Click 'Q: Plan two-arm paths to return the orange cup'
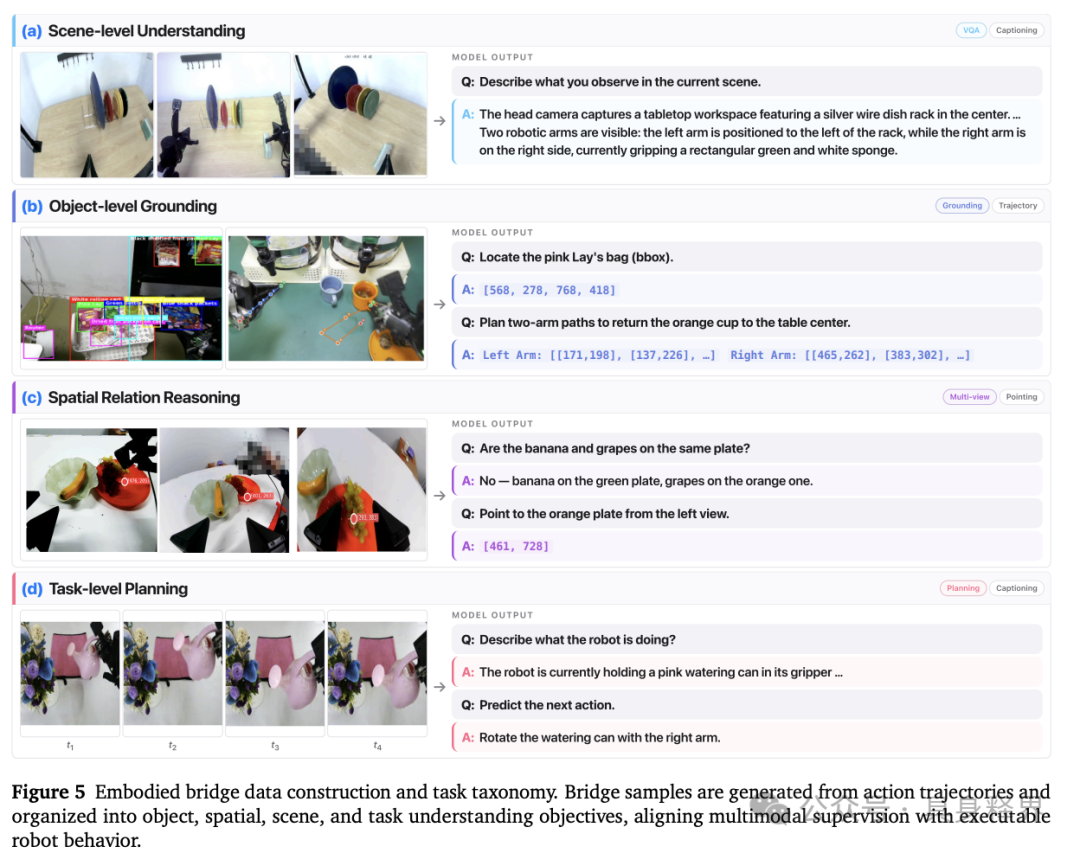The height and width of the screenshot is (853, 1080). (747, 322)
